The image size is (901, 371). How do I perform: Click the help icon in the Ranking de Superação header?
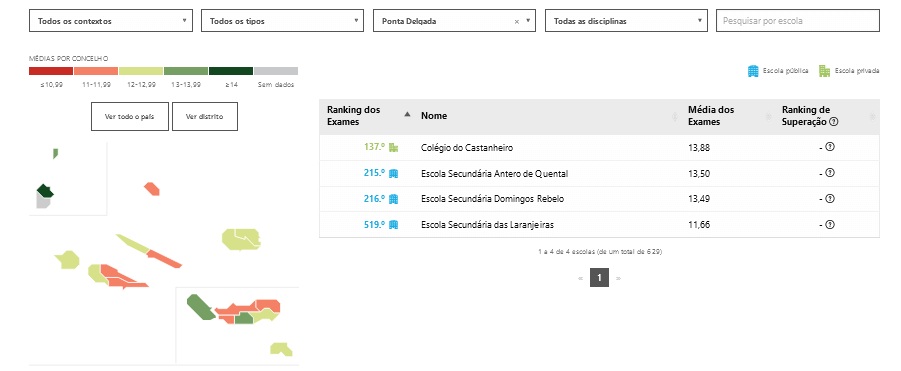[834, 122]
